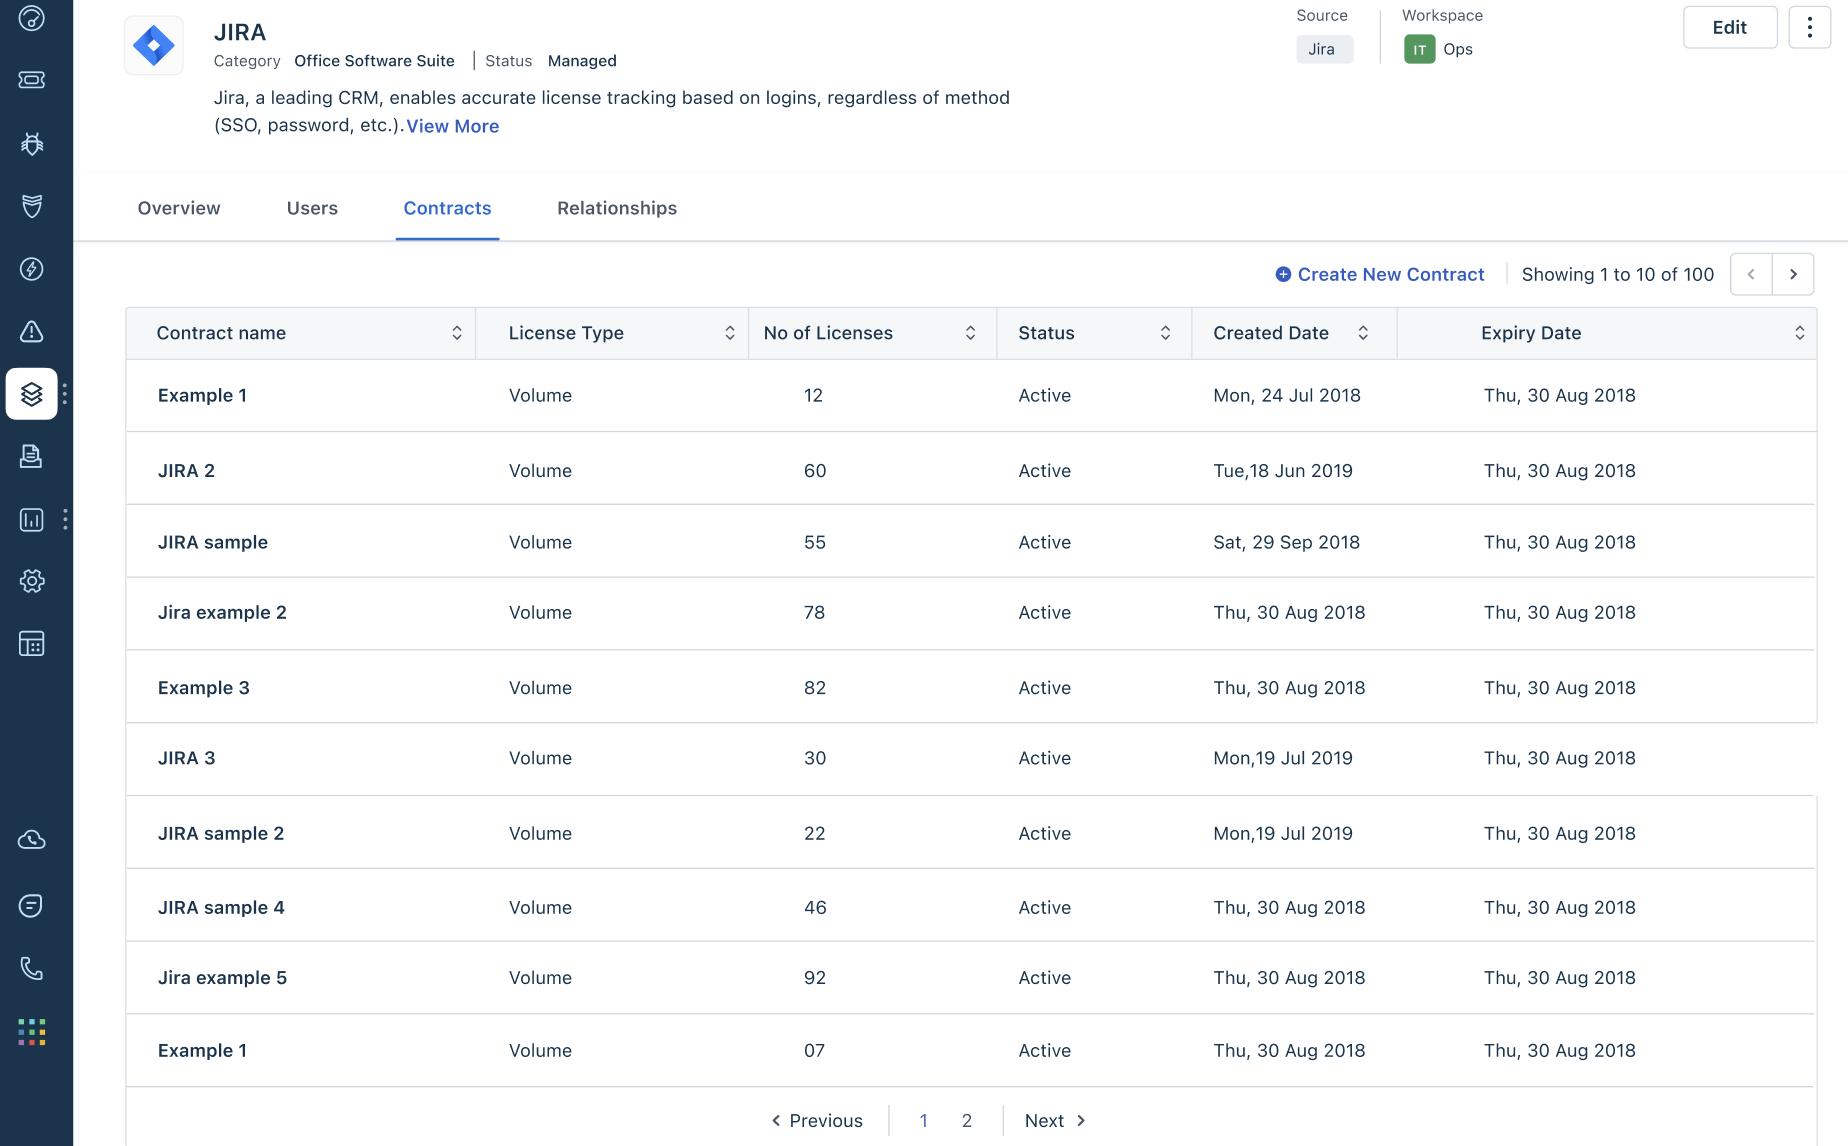Open the colorful app switcher grid
1848x1146 pixels.
tap(32, 1032)
